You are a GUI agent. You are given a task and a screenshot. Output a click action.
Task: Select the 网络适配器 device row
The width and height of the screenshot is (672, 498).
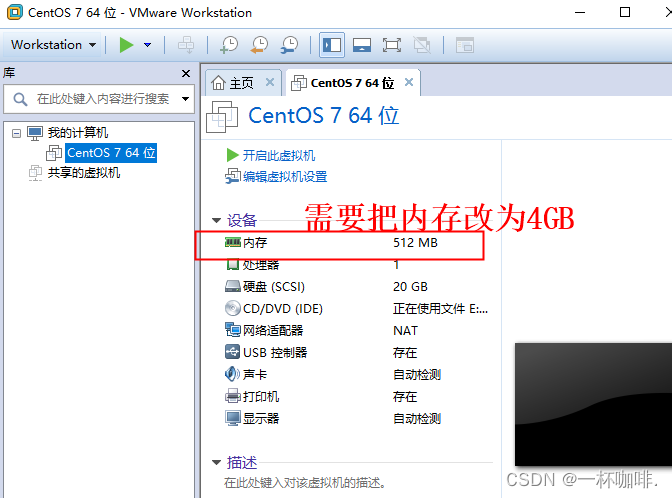coord(356,330)
